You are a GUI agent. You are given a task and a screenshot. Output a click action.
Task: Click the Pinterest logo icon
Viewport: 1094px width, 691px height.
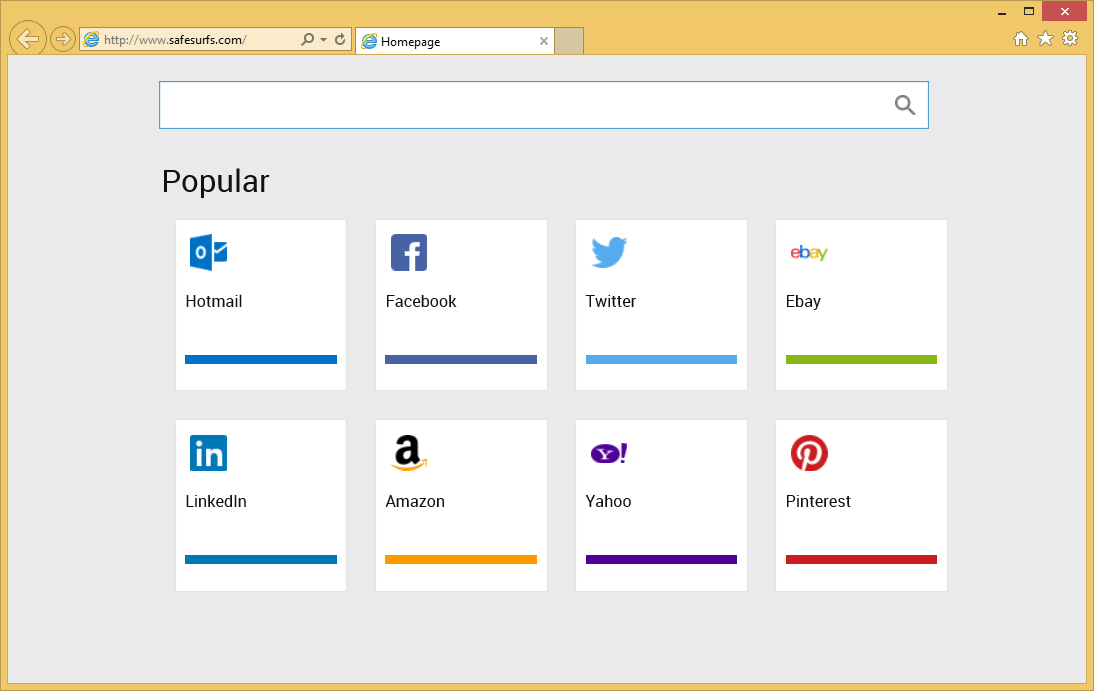pos(809,453)
